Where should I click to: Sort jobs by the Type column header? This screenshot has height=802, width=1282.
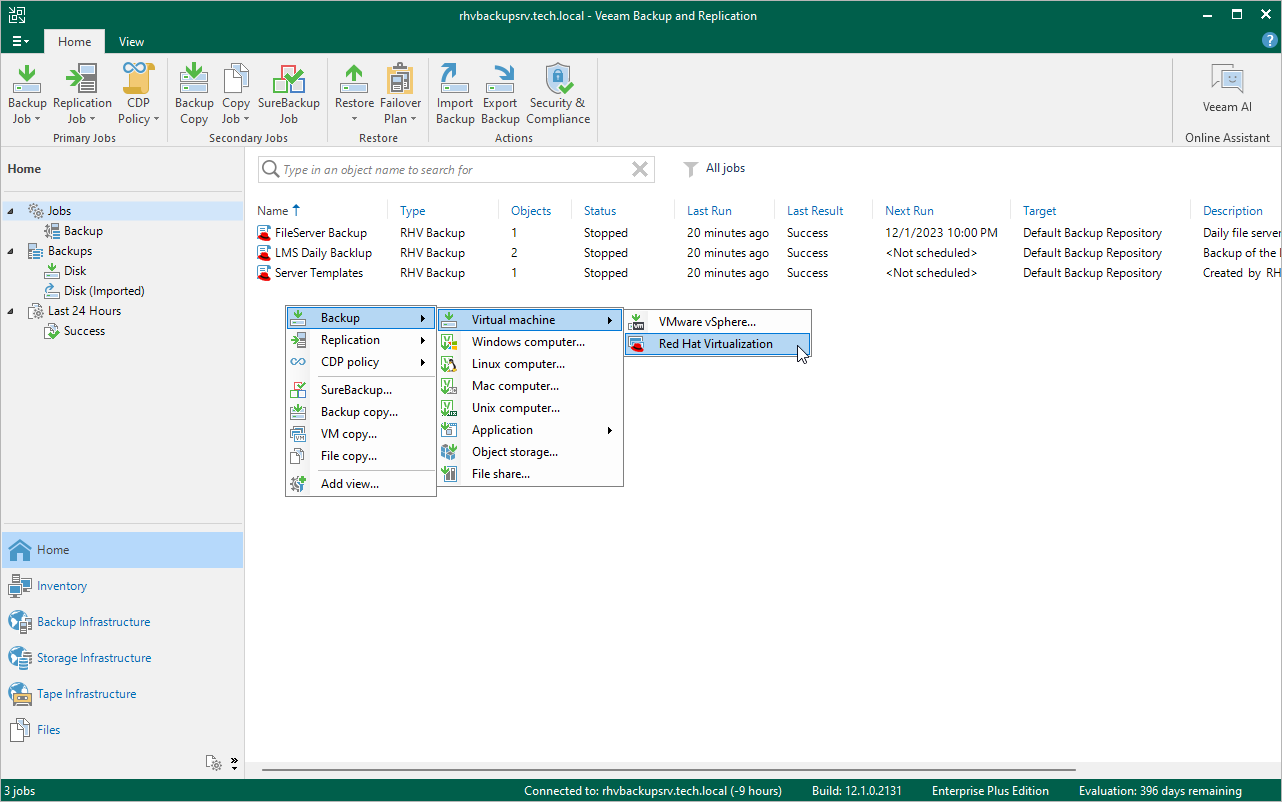[412, 211]
